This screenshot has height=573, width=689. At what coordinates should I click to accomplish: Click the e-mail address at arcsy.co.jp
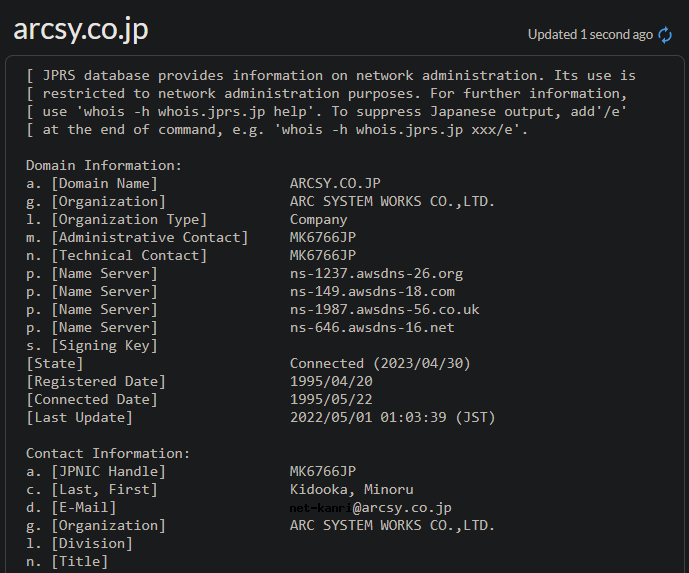point(370,508)
